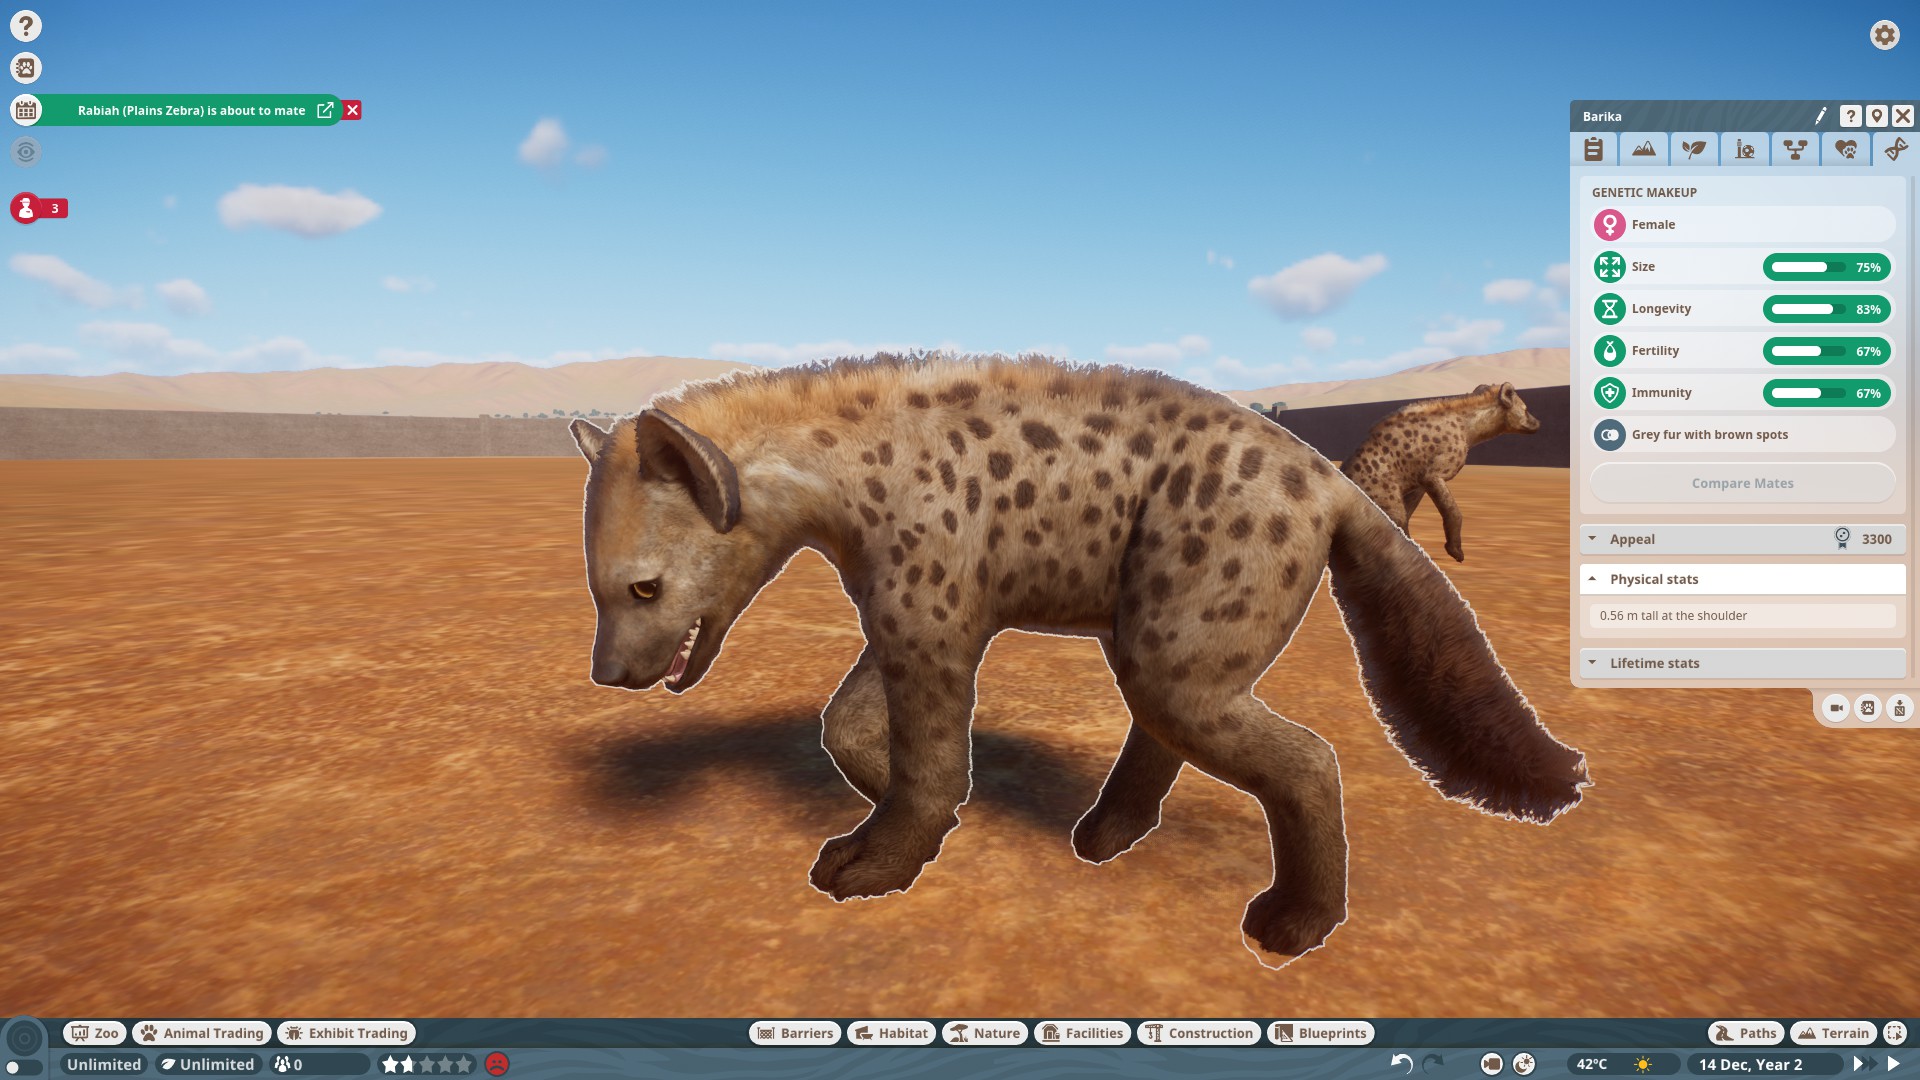
Task: Open the Terrain tool
Action: click(x=1834, y=1033)
